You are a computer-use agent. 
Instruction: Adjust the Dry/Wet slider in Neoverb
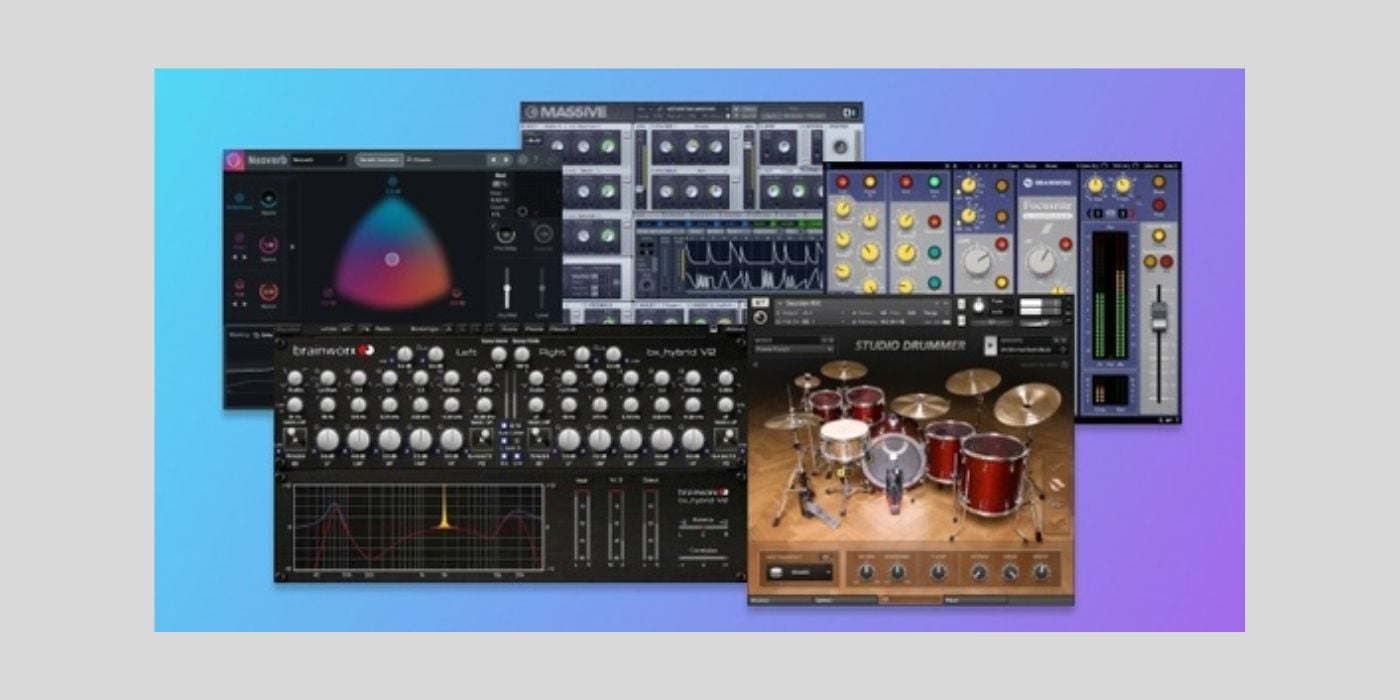pyautogui.click(x=507, y=289)
